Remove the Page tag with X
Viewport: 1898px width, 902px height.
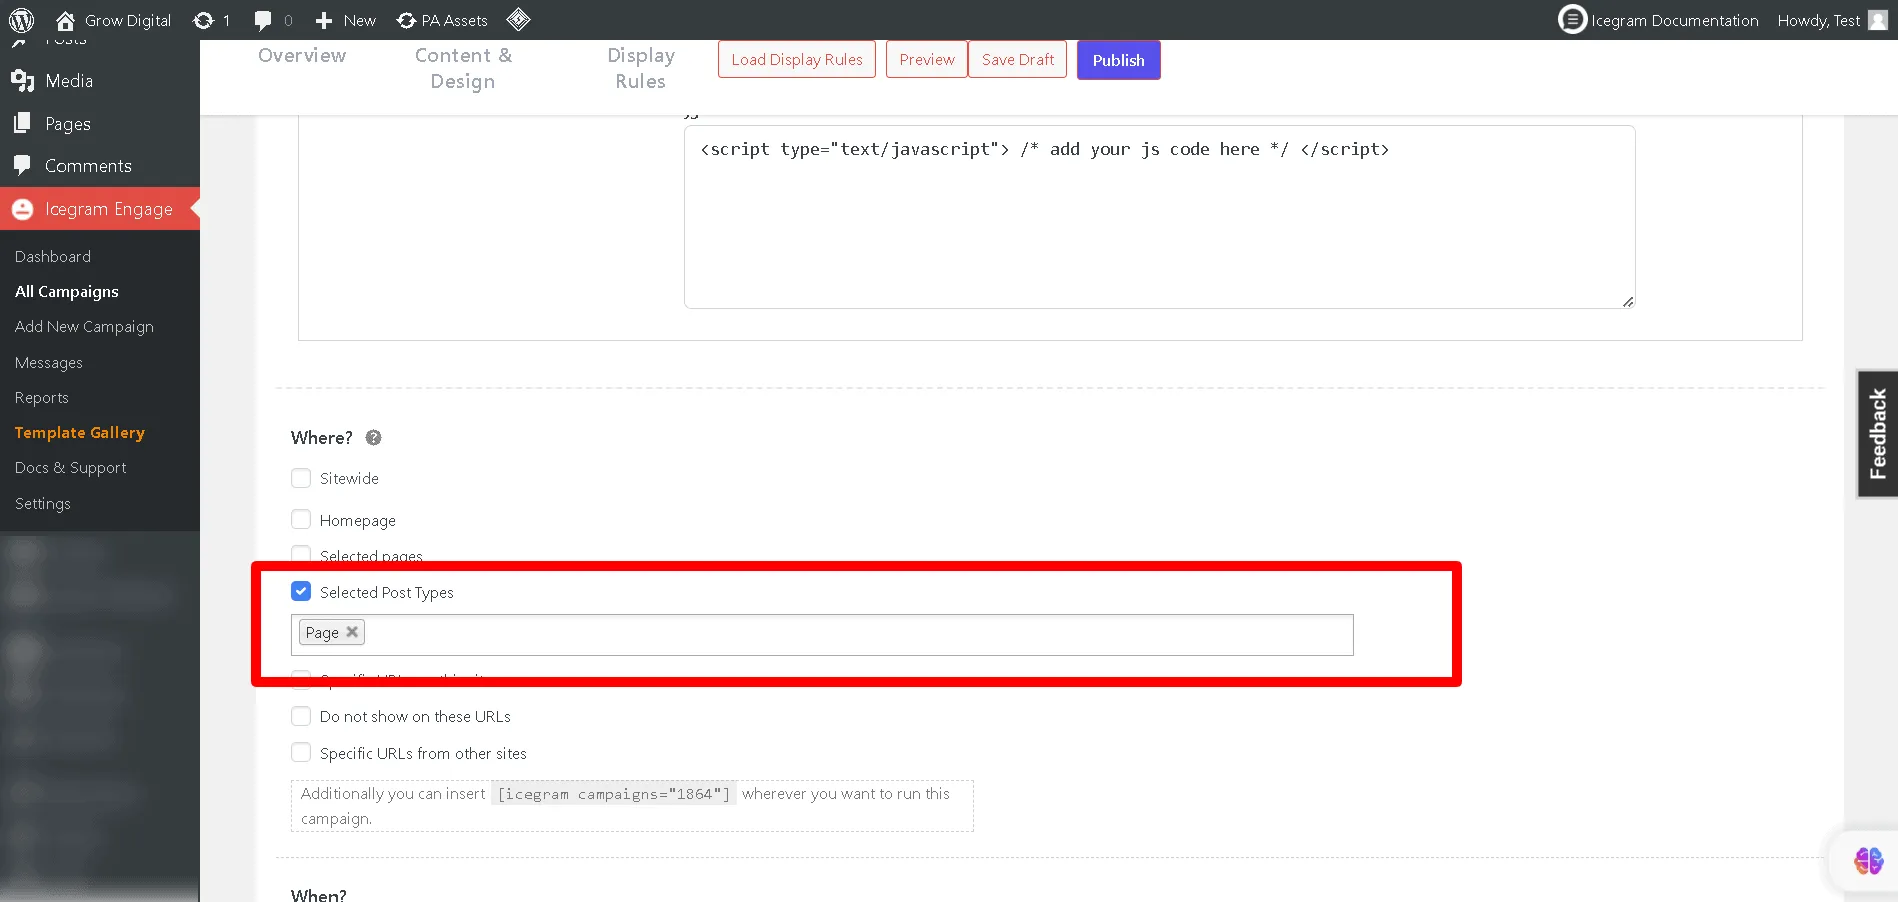(x=352, y=632)
